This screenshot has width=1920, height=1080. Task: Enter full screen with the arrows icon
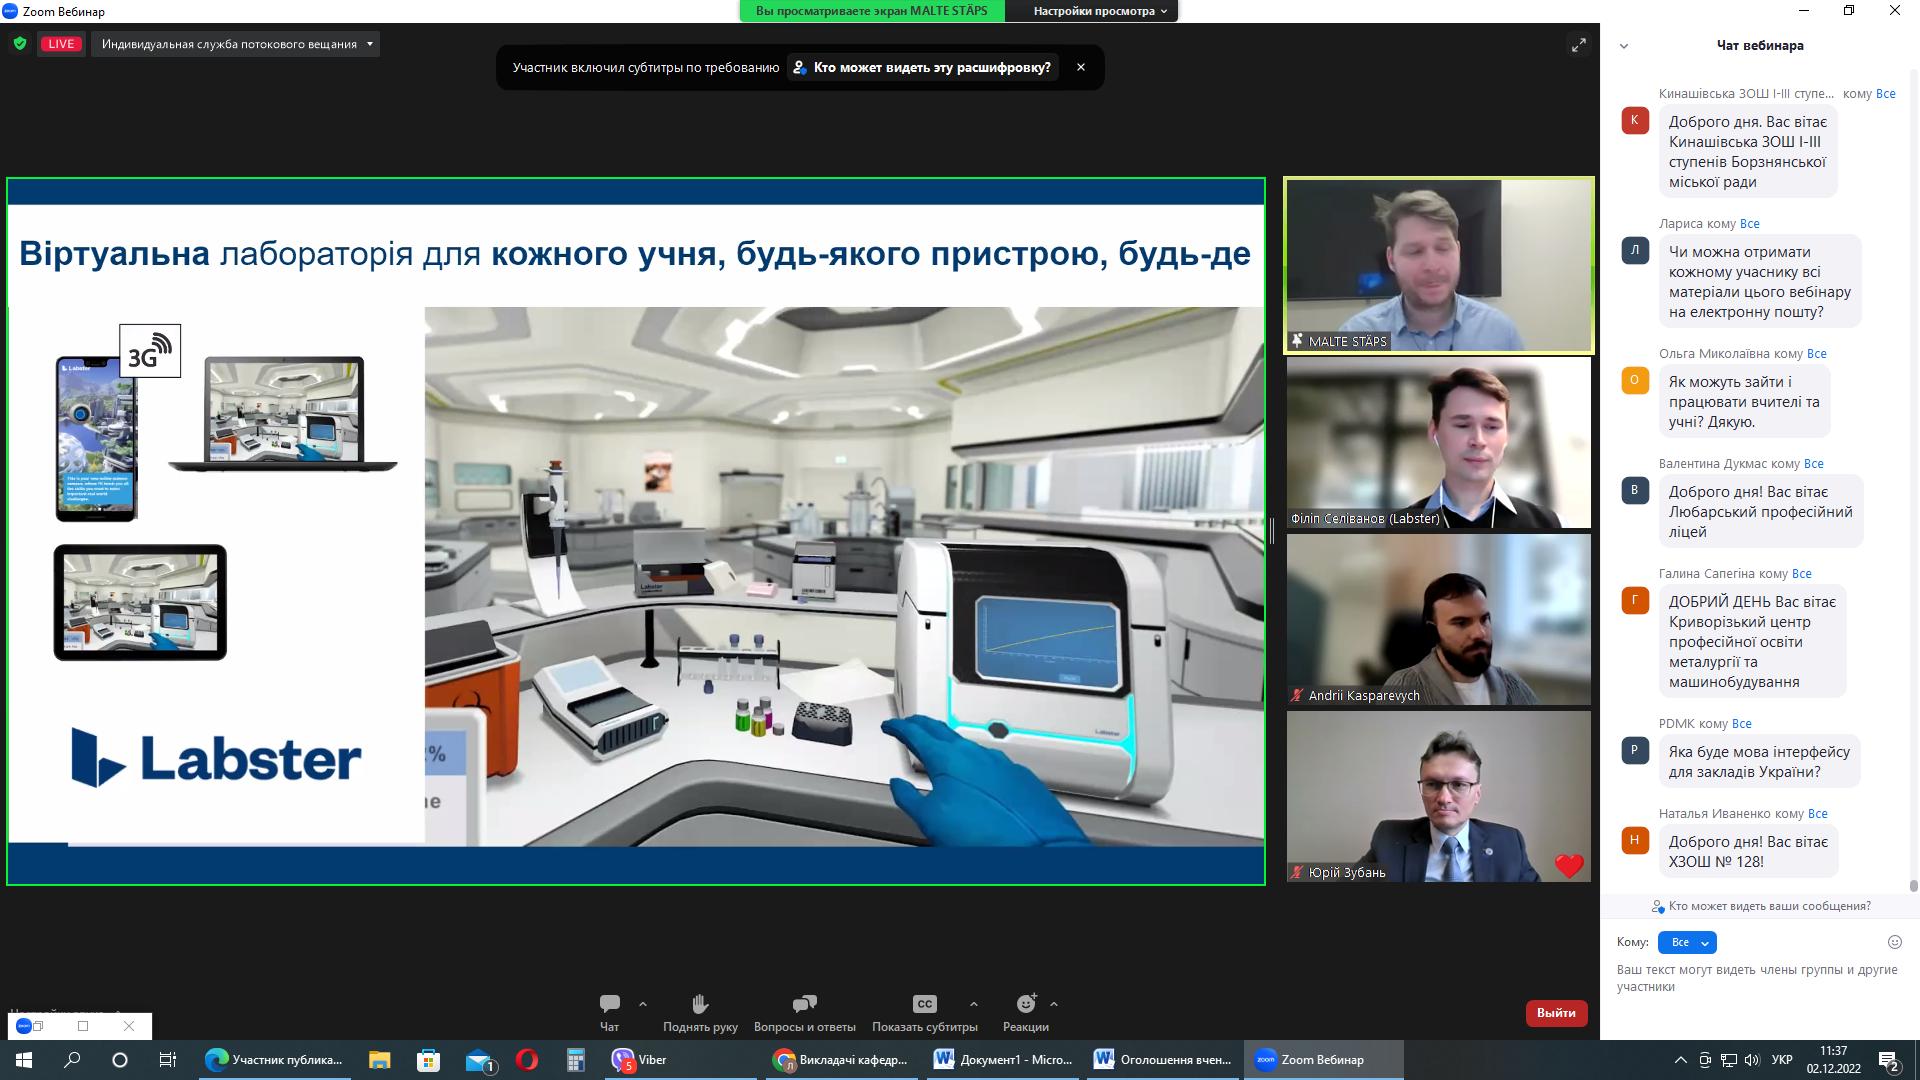click(x=1578, y=45)
